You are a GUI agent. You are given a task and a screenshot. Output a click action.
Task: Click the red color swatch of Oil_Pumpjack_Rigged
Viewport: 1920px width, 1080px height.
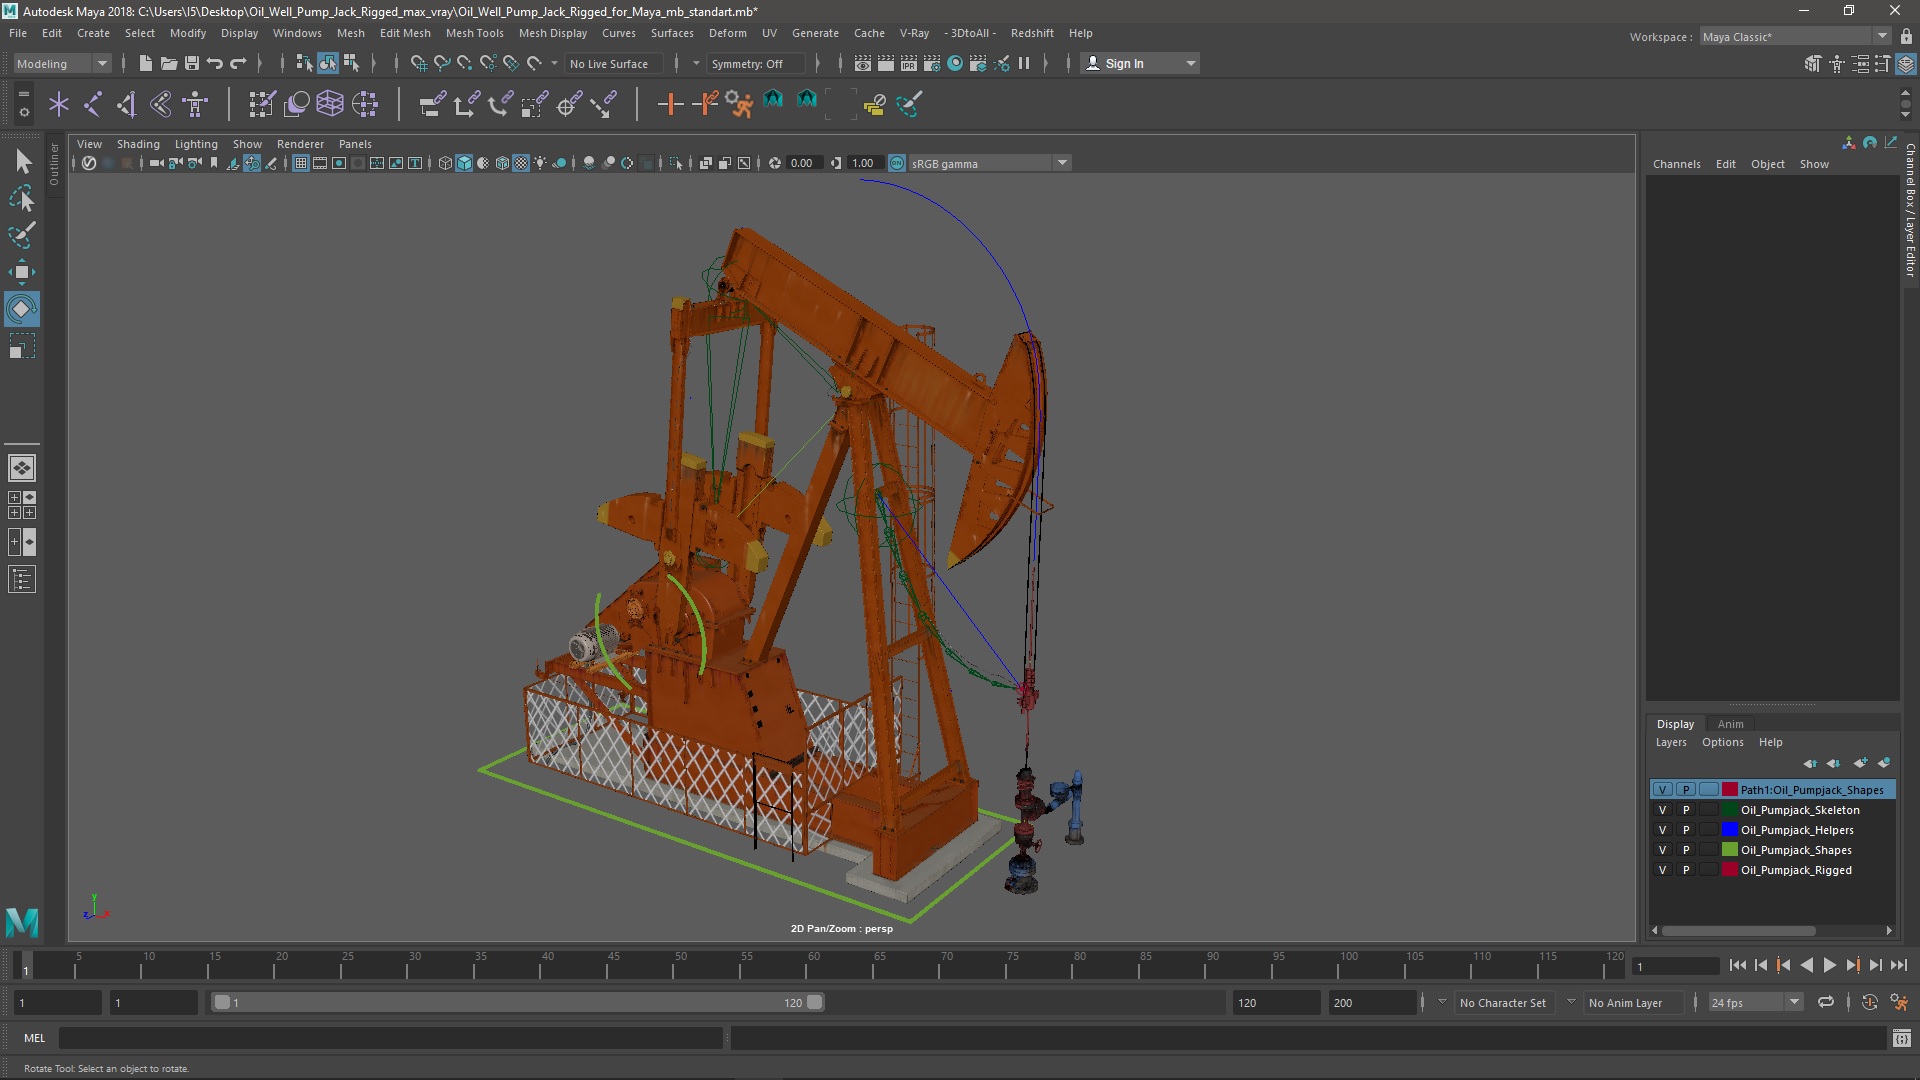pos(1729,870)
